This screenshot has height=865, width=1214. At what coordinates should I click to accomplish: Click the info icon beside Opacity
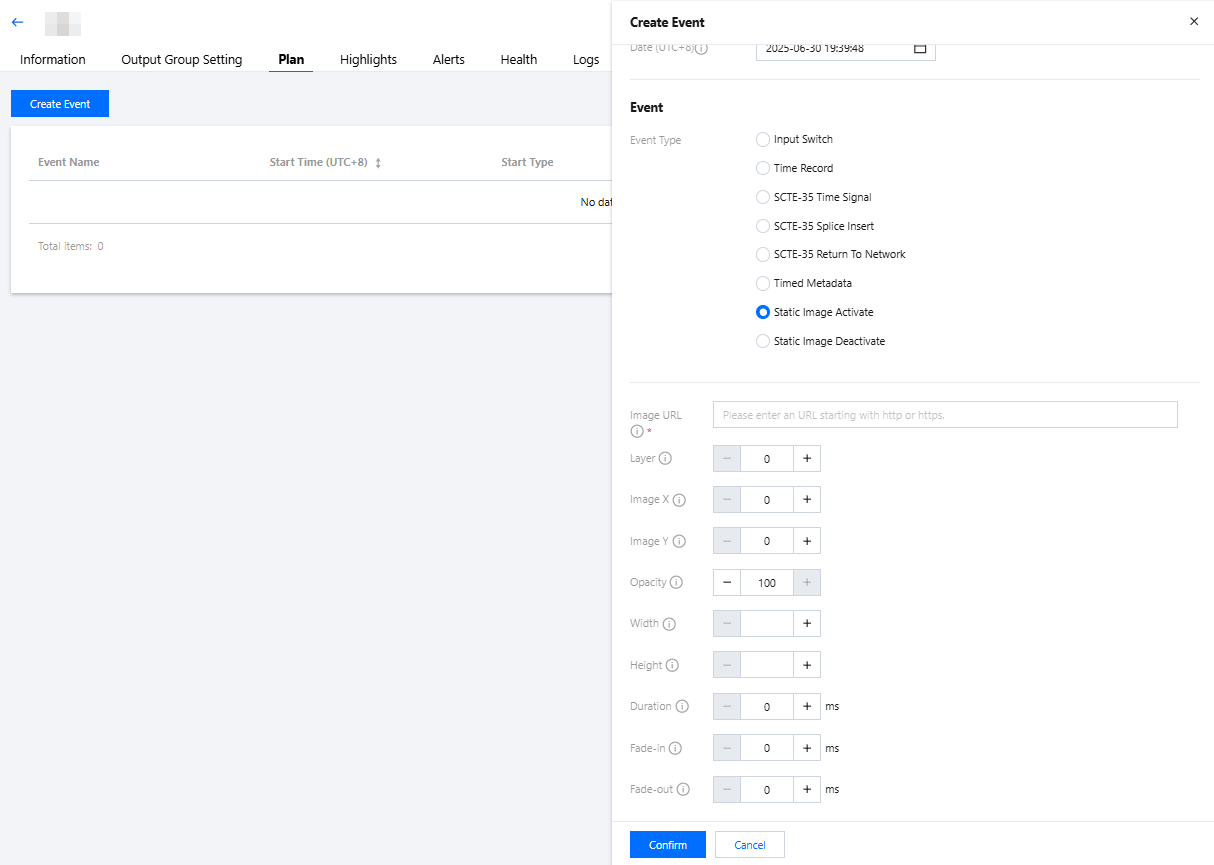point(676,583)
